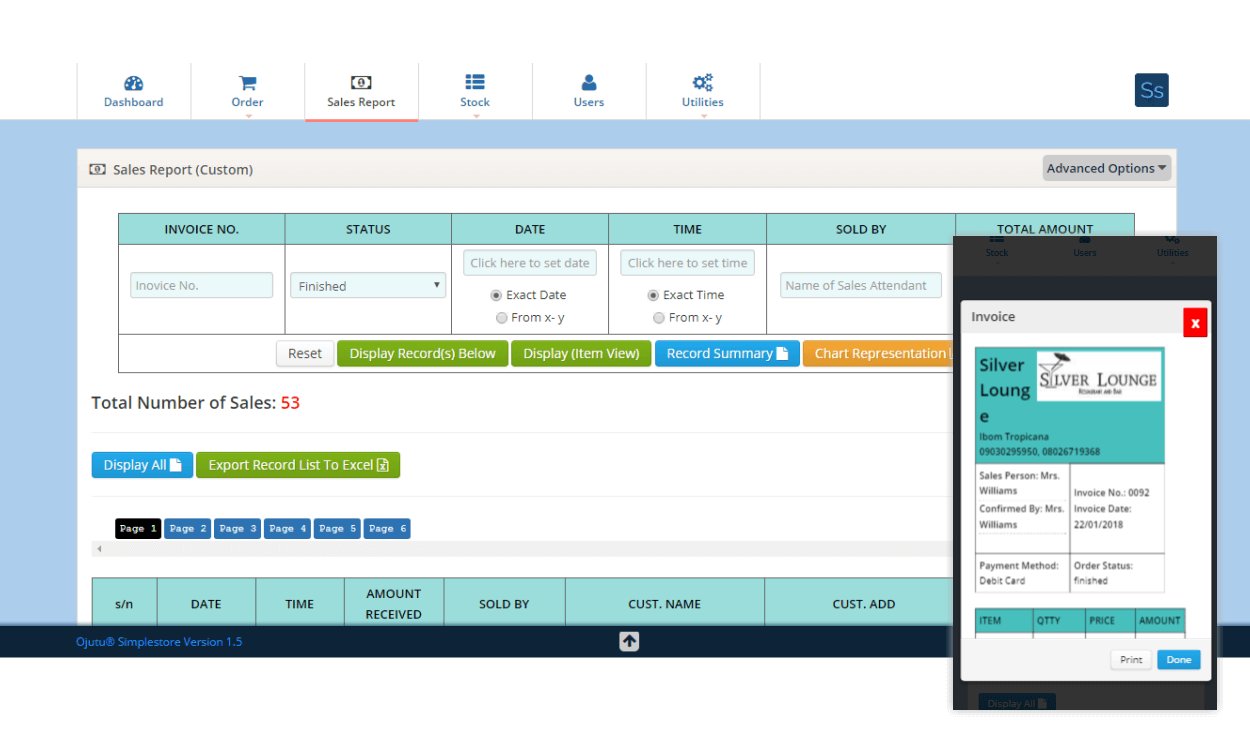Focus the Invoice No. input field

[201, 285]
